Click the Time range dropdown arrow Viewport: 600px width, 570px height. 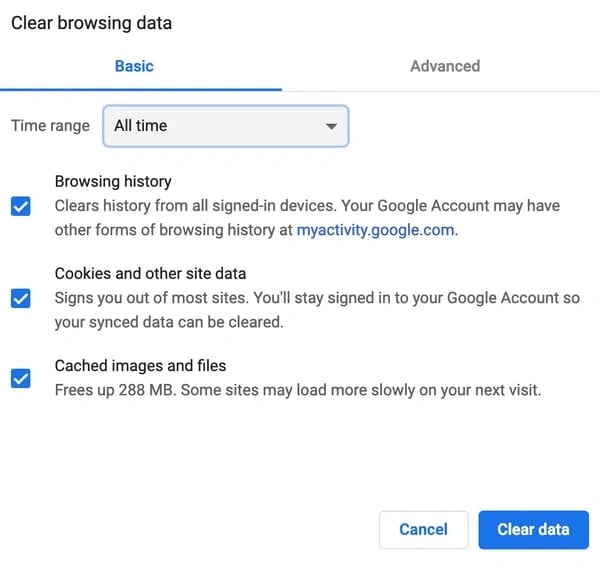(331, 126)
